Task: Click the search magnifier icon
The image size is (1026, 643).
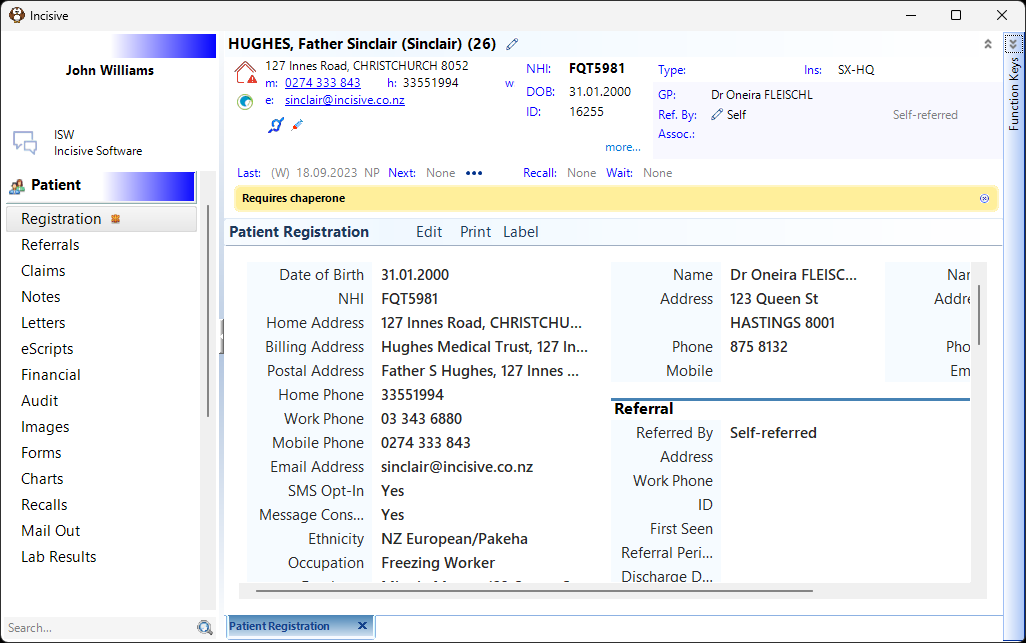Action: tap(205, 628)
